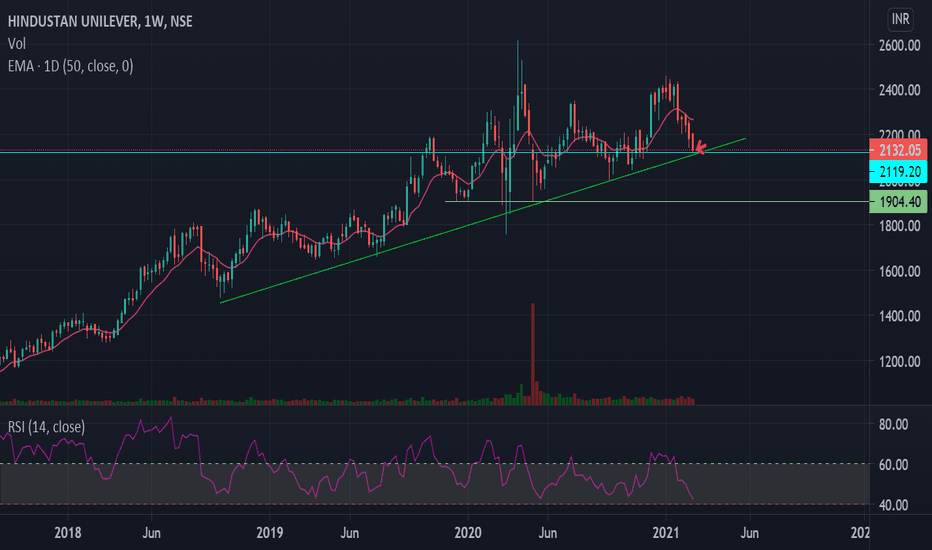Click the 1800.00 price axis value
The width and height of the screenshot is (932, 550).
899,226
